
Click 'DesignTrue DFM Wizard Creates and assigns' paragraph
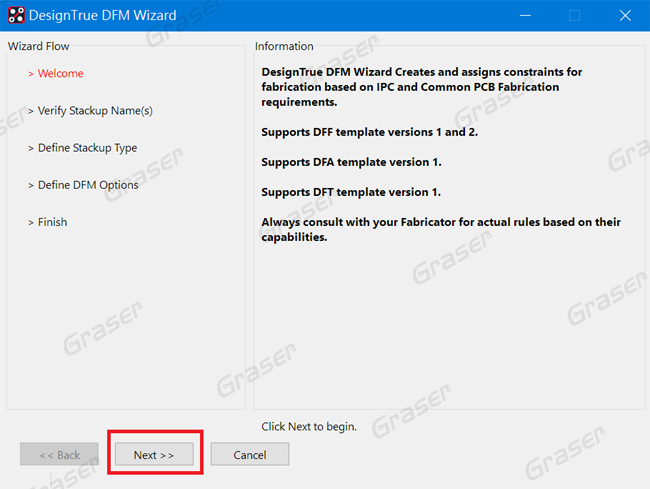point(422,87)
